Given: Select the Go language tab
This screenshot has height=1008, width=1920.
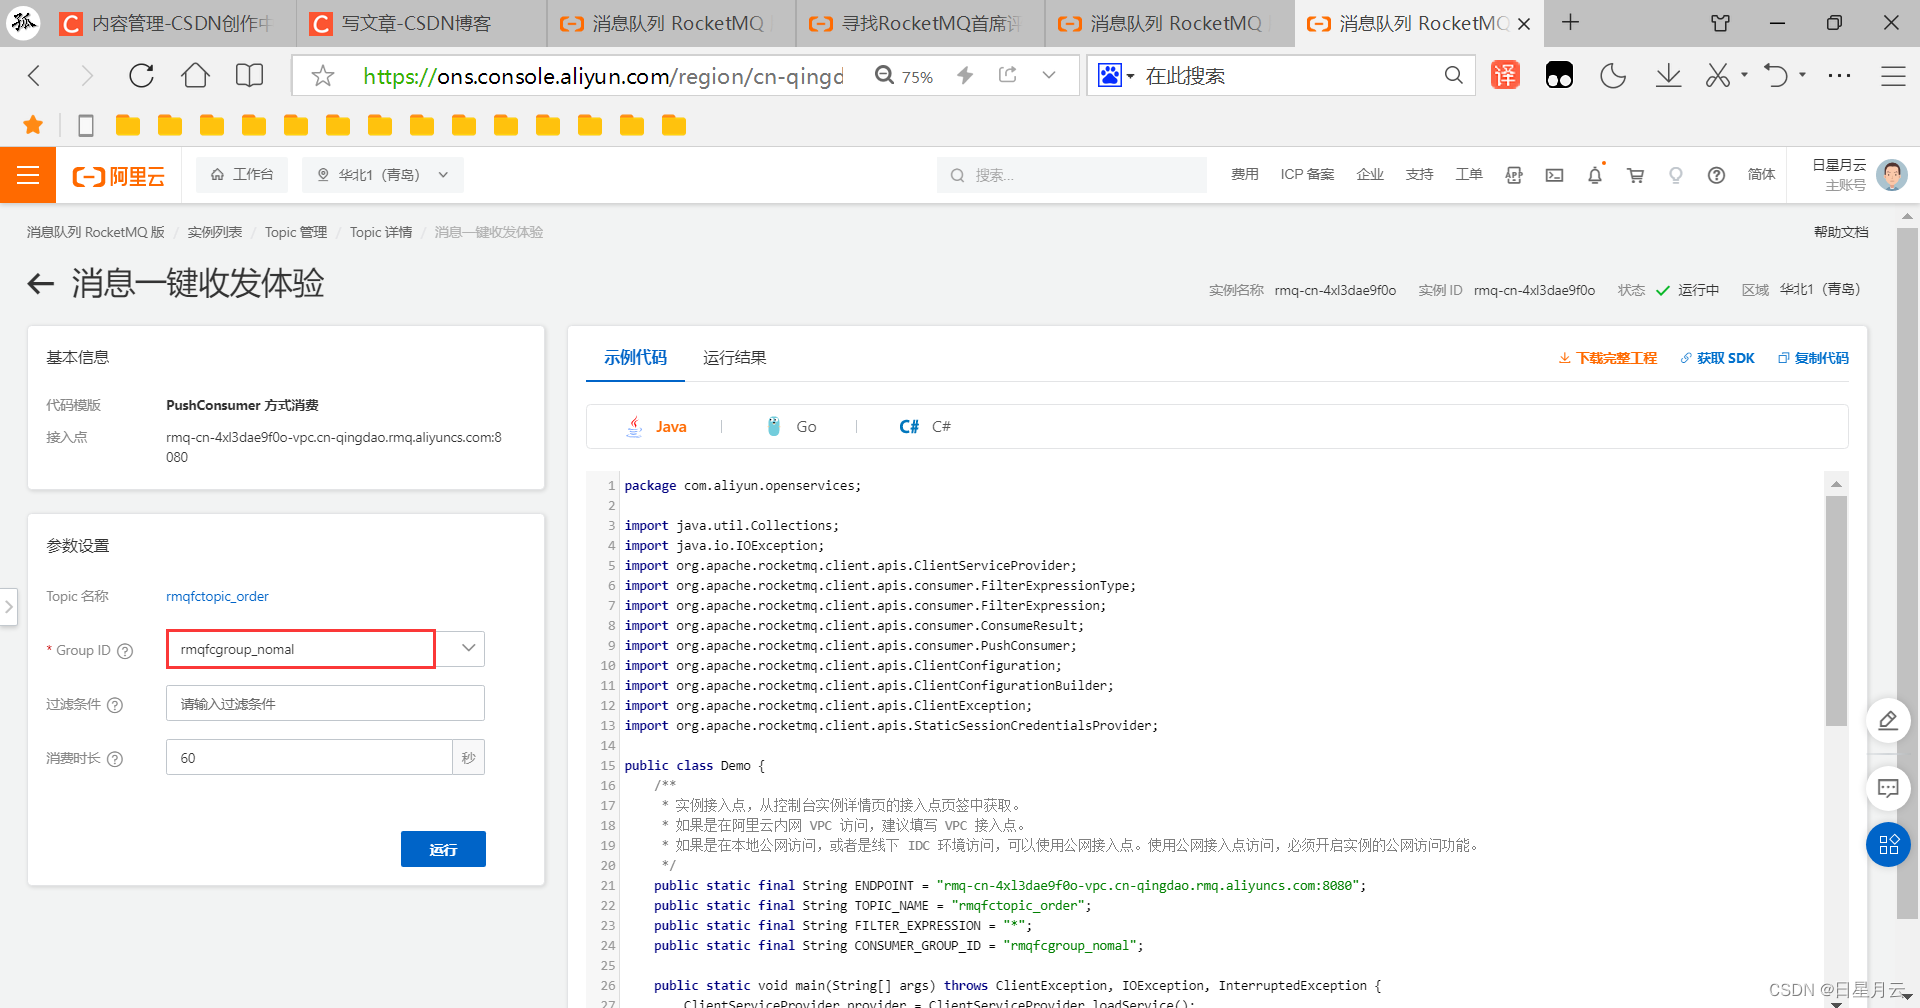Looking at the screenshot, I should [x=791, y=426].
